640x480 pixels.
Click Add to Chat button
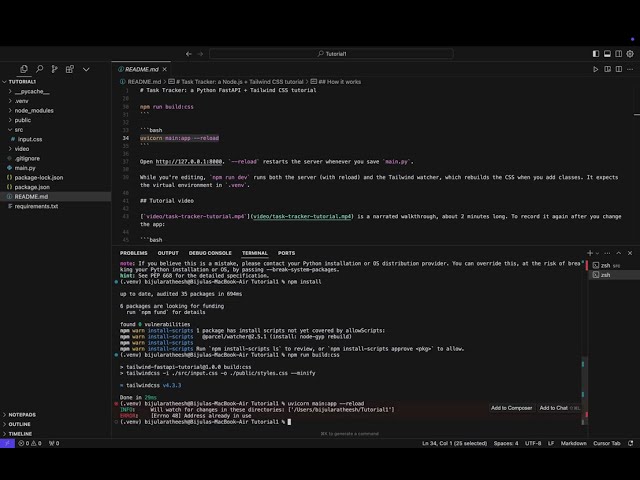tap(558, 408)
